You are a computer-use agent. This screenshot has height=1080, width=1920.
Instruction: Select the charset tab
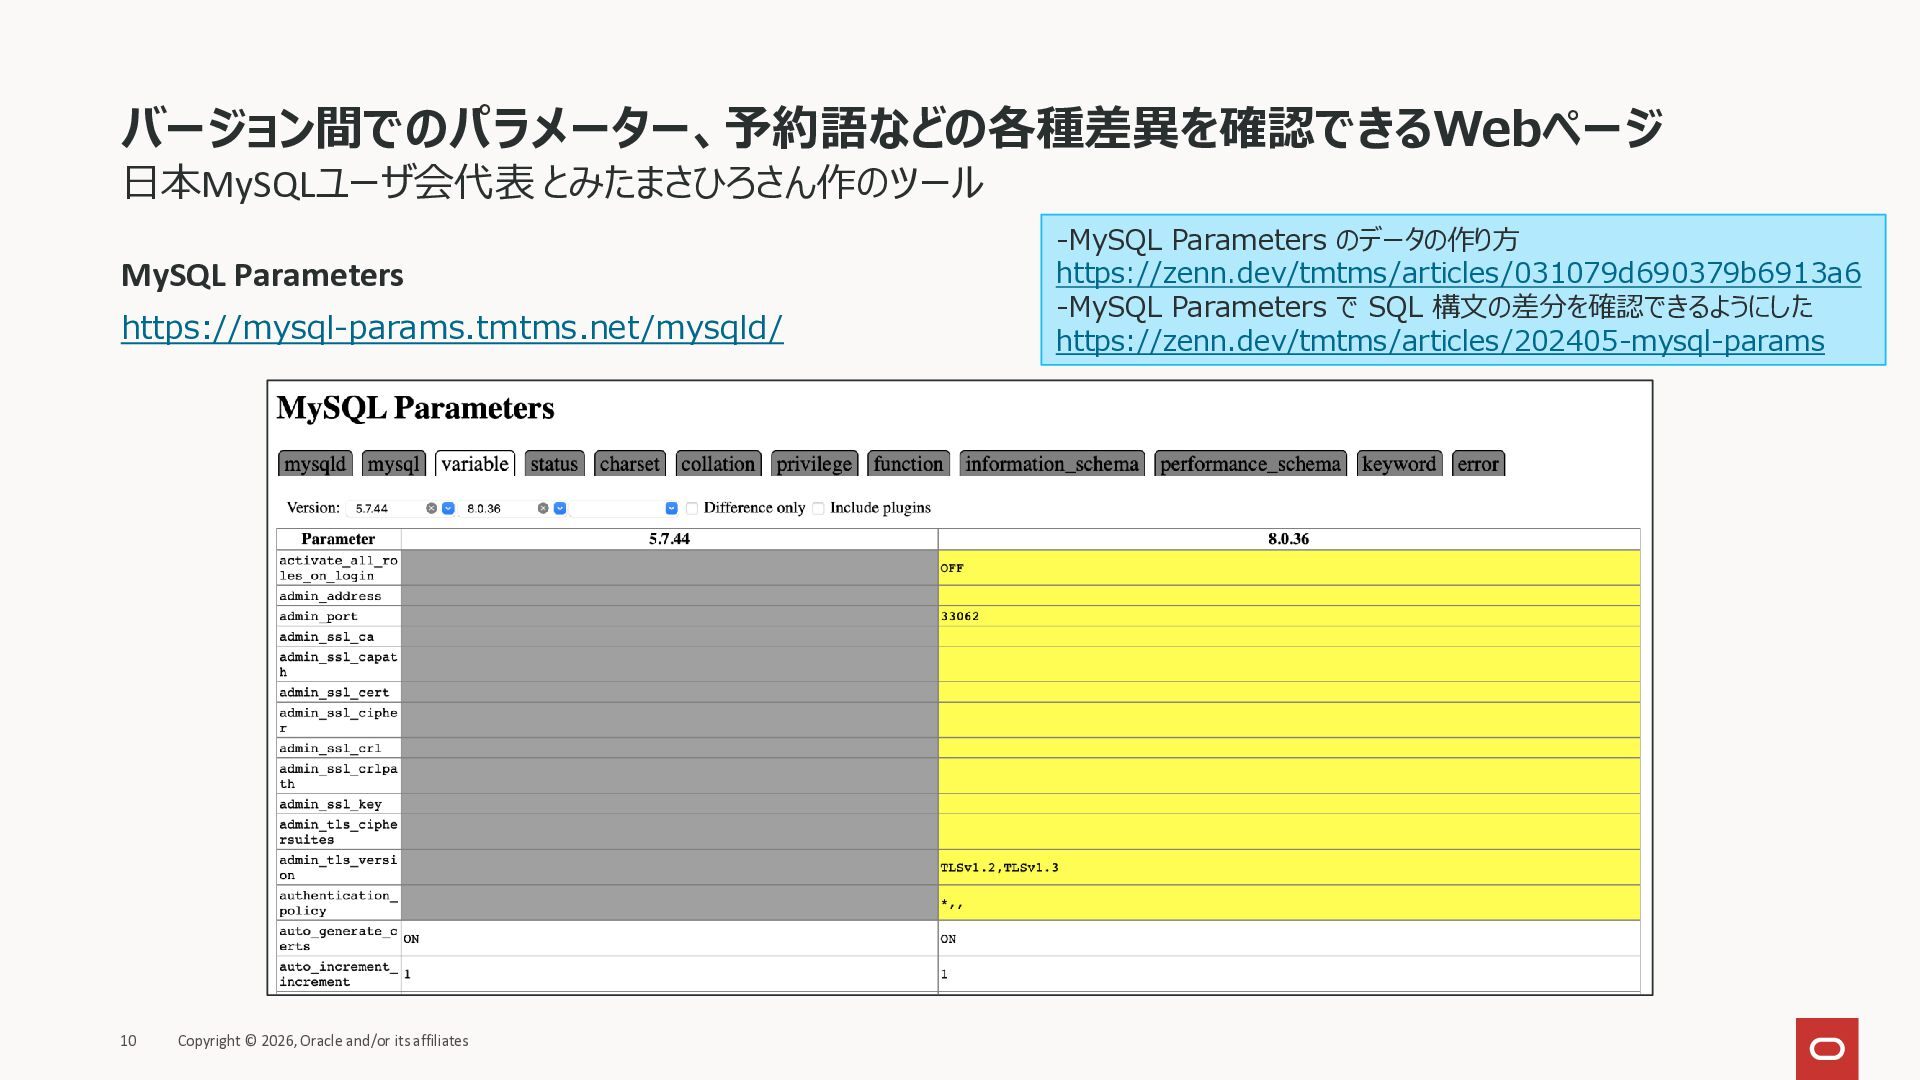click(629, 464)
